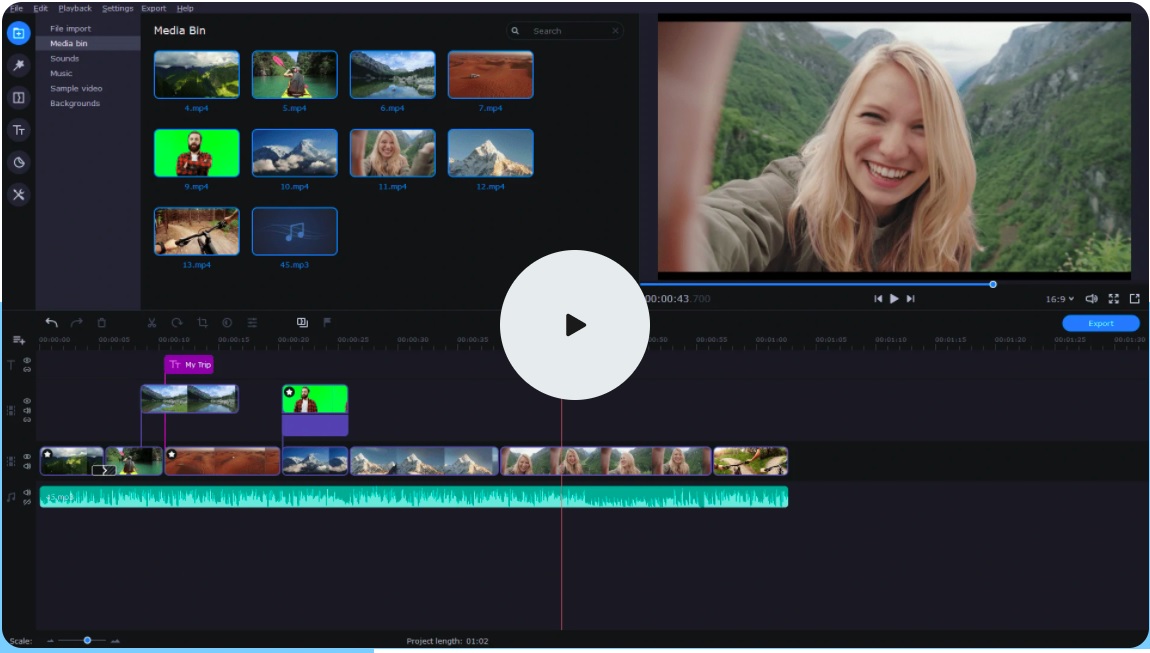This screenshot has height=653, width=1150.
Task: Mute the overlay video track
Action: (x=27, y=410)
